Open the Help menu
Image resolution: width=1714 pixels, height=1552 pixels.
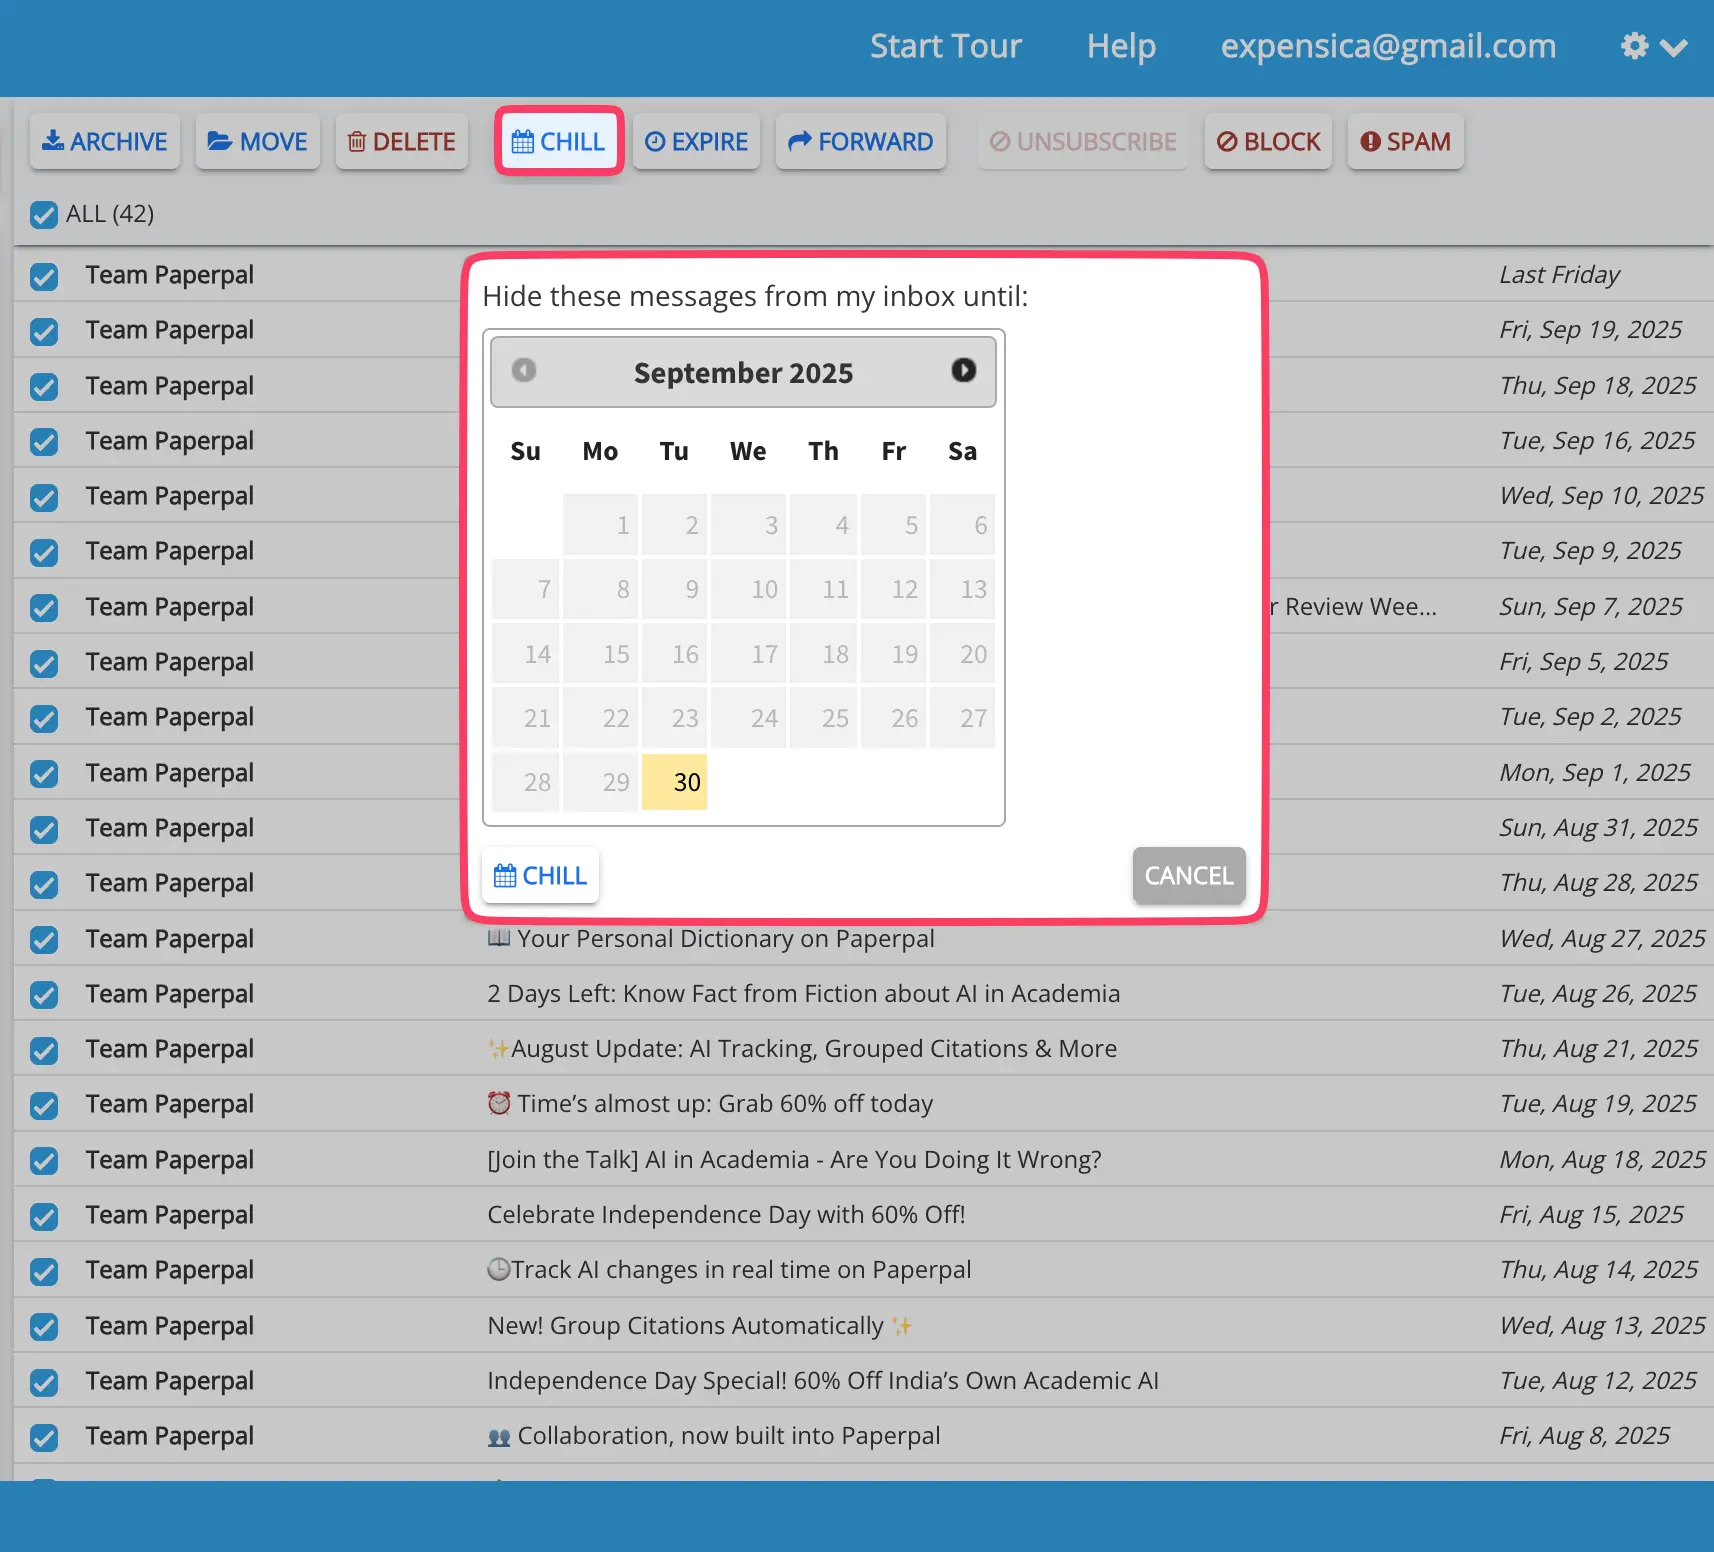click(1121, 47)
